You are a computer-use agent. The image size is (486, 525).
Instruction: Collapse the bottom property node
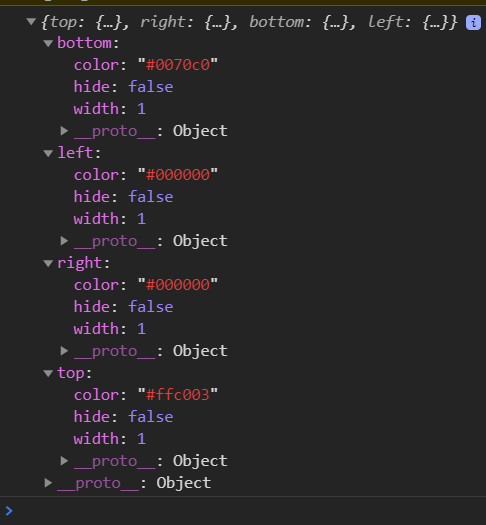point(48,43)
